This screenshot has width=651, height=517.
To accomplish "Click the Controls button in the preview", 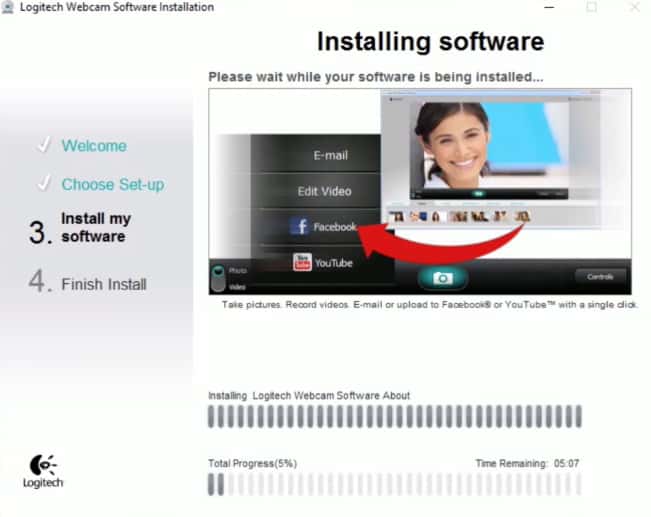I will click(x=600, y=277).
